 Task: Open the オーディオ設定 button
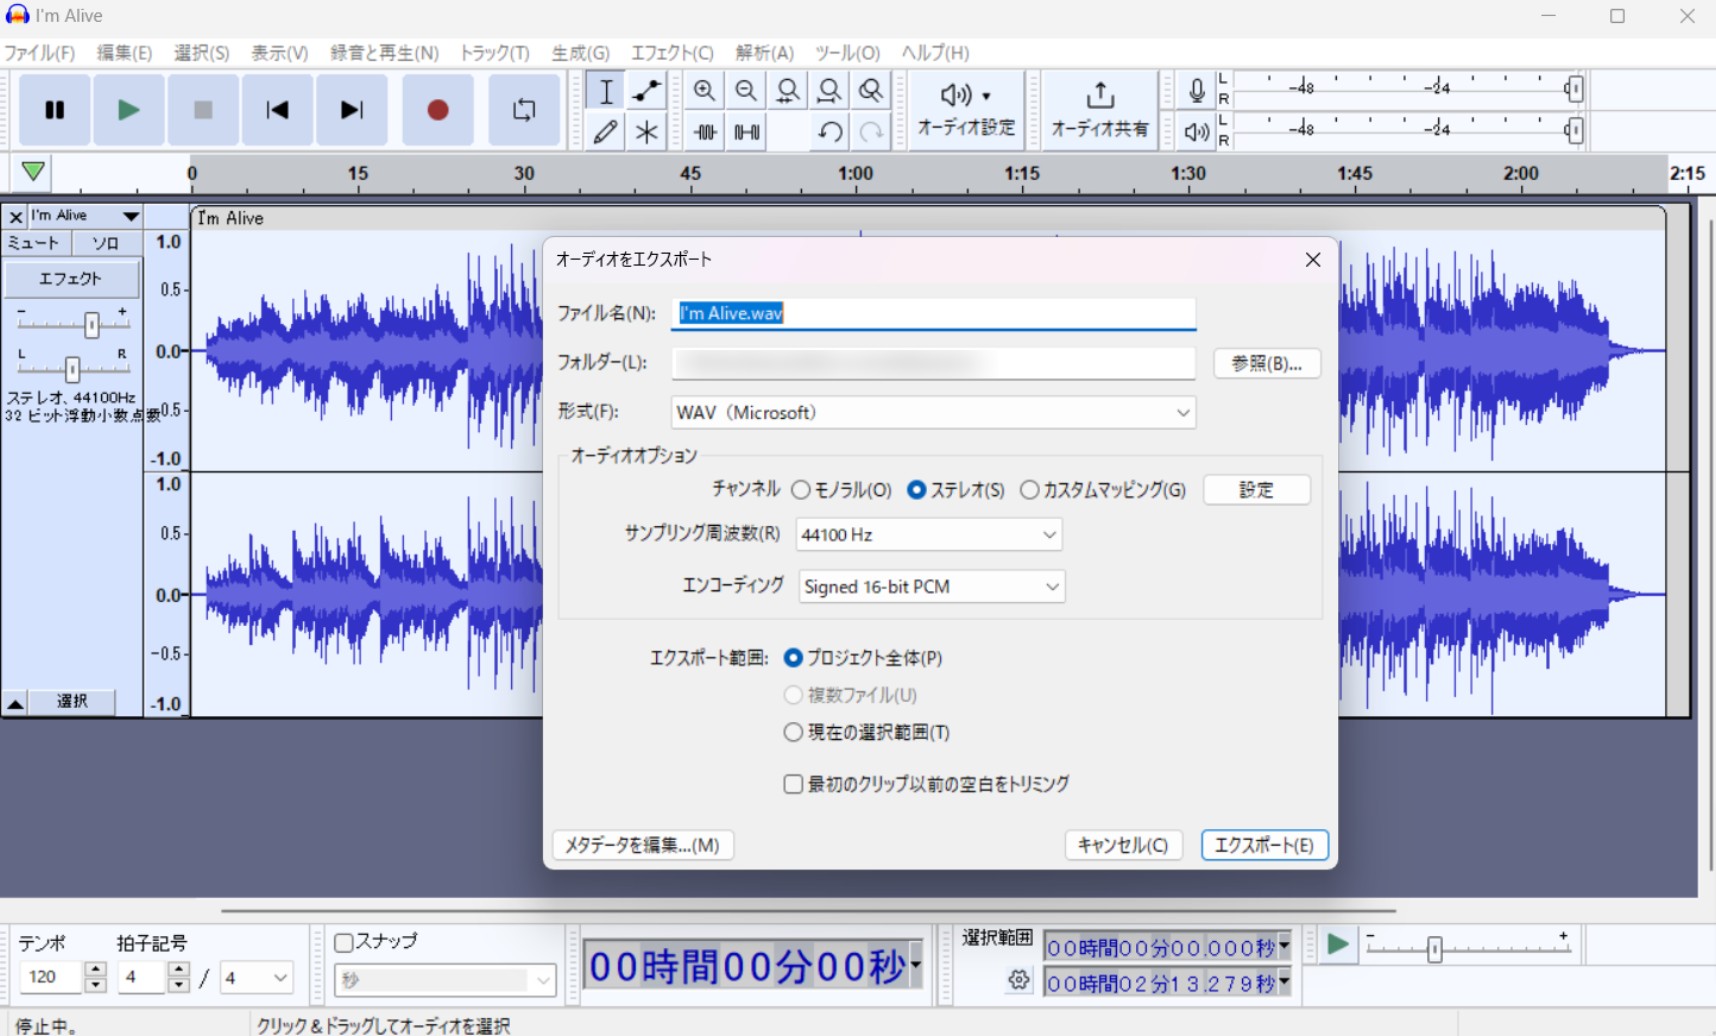click(966, 110)
